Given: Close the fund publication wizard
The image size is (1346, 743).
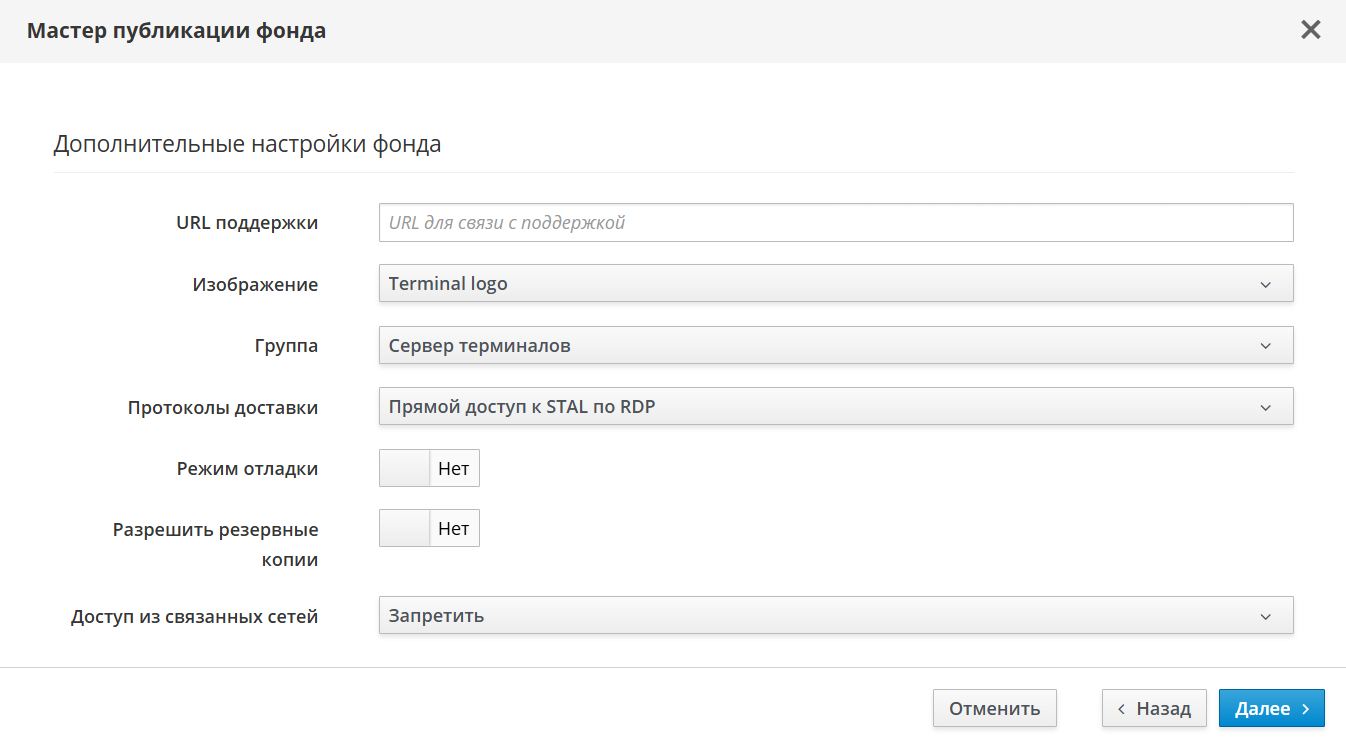Looking at the screenshot, I should pyautogui.click(x=1310, y=30).
